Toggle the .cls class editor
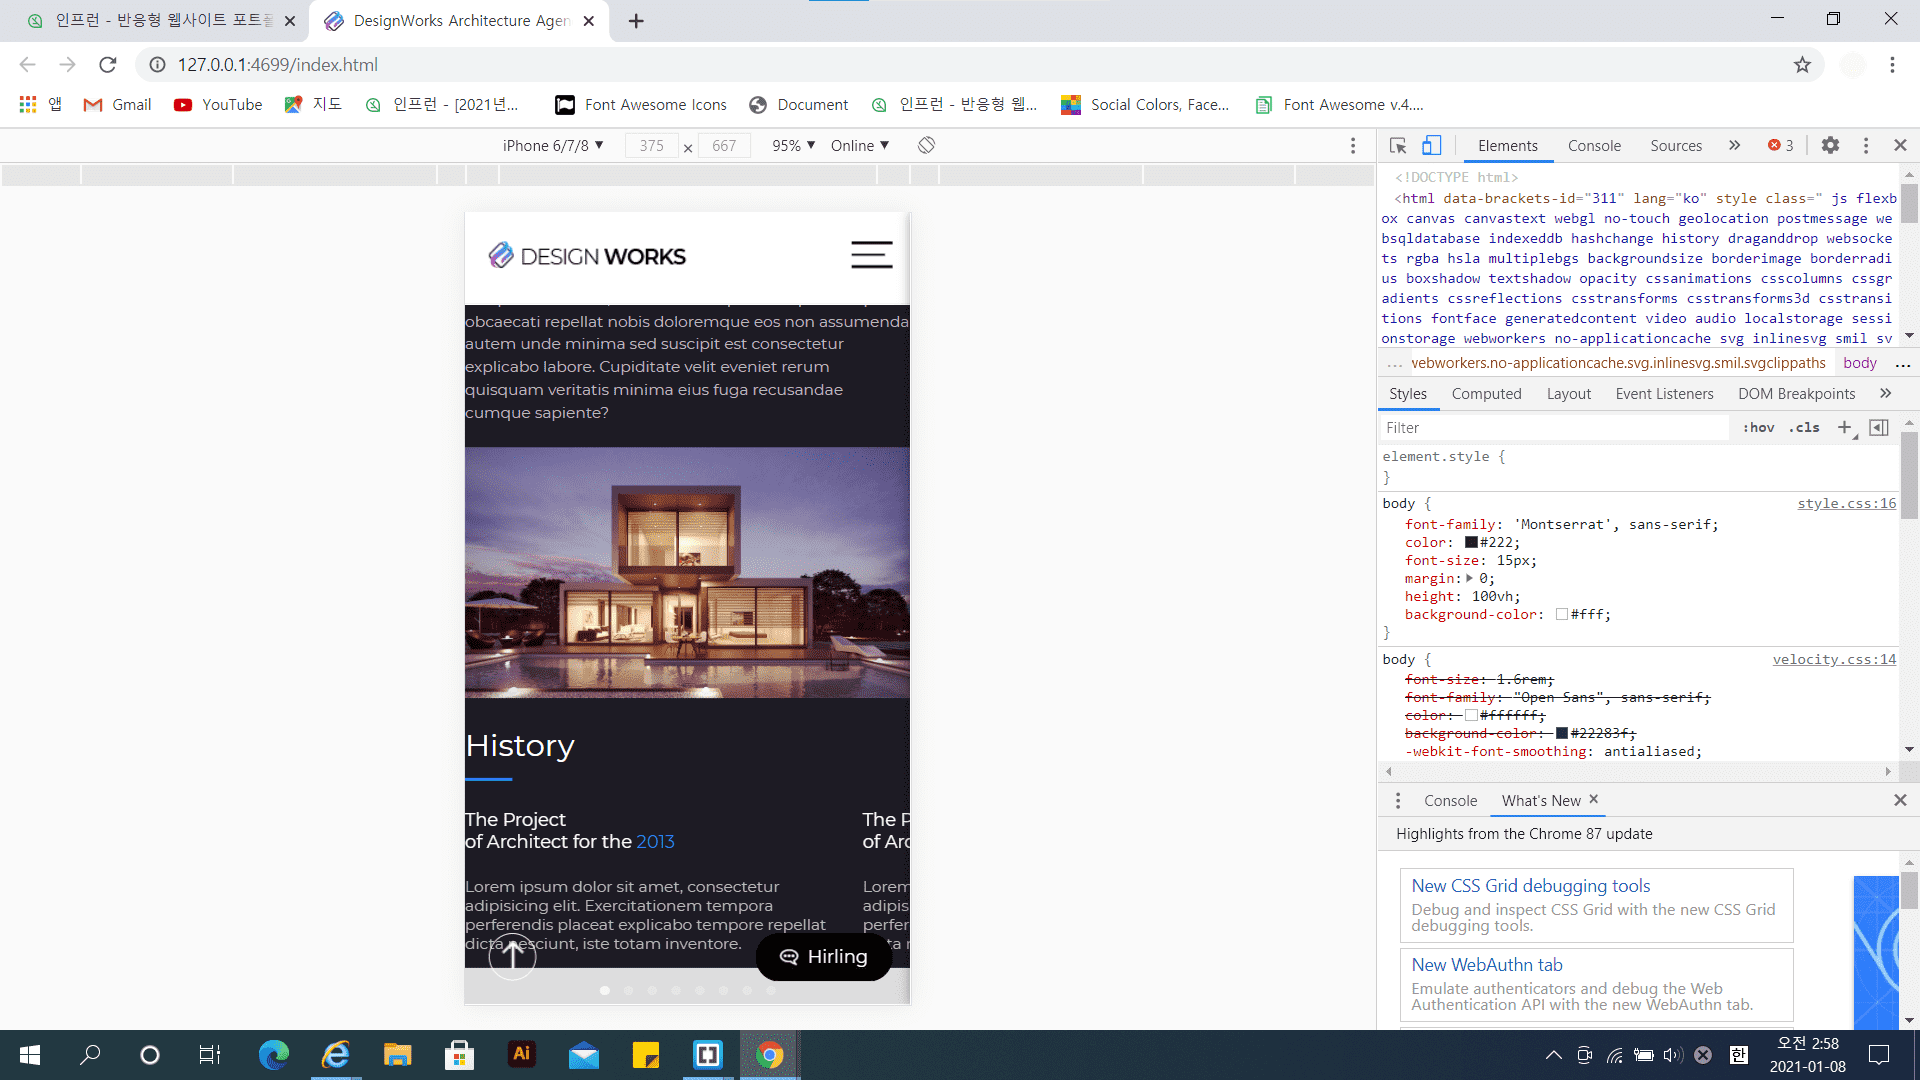The height and width of the screenshot is (1080, 1920). tap(1805, 427)
